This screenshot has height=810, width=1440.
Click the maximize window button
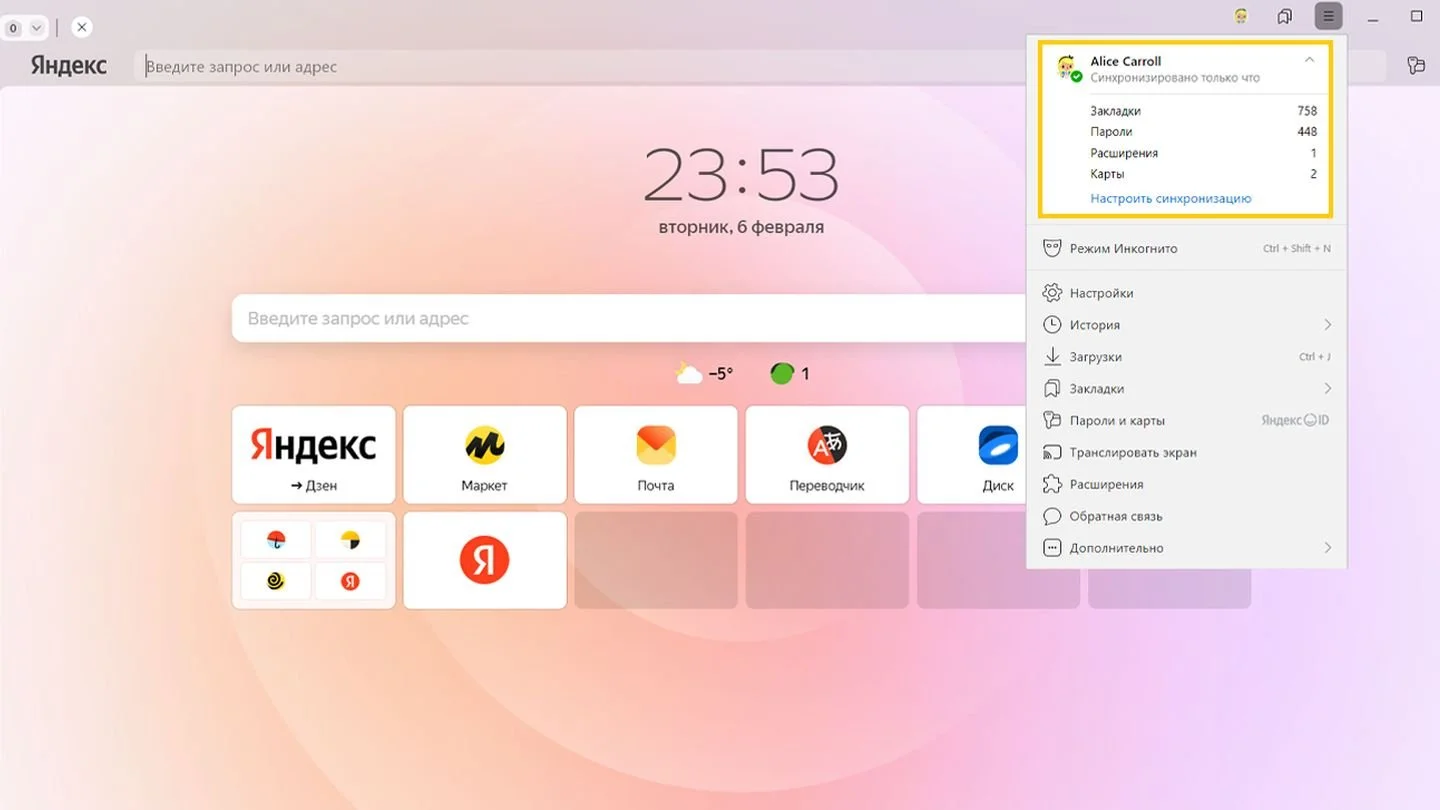point(1417,16)
